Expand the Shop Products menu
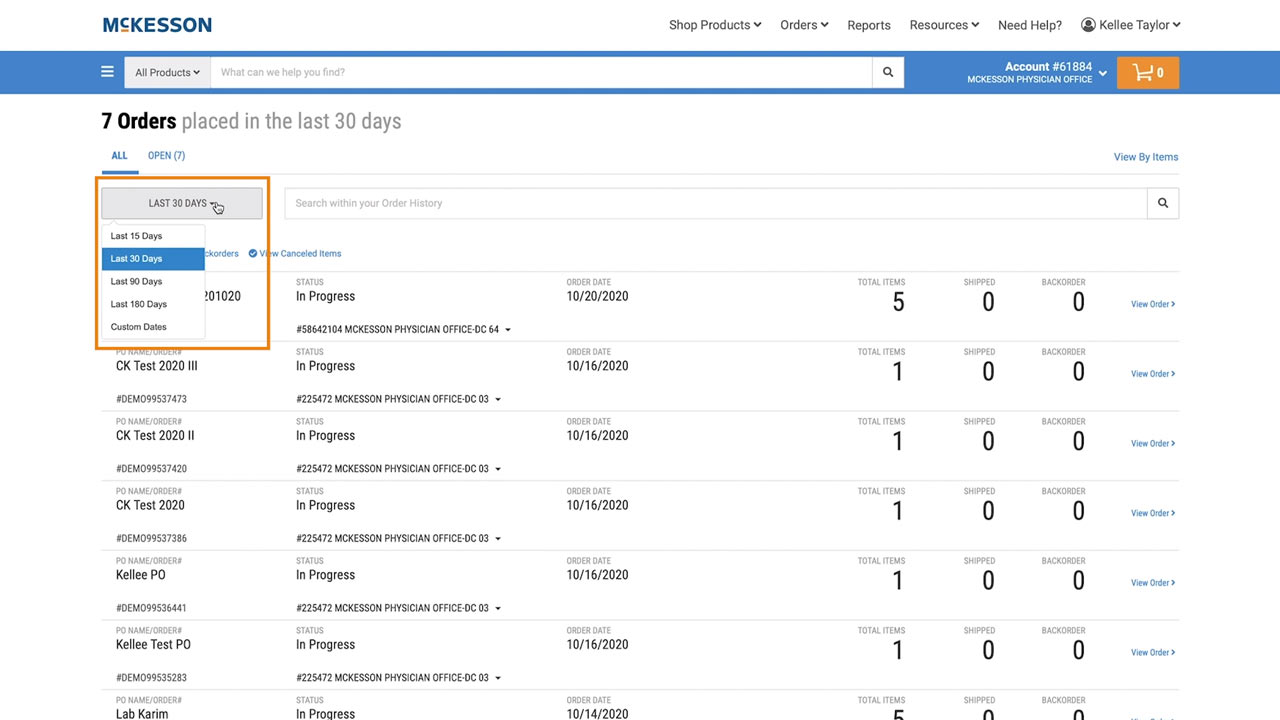Screen dimensions: 1280x720 pyautogui.click(x=715, y=25)
